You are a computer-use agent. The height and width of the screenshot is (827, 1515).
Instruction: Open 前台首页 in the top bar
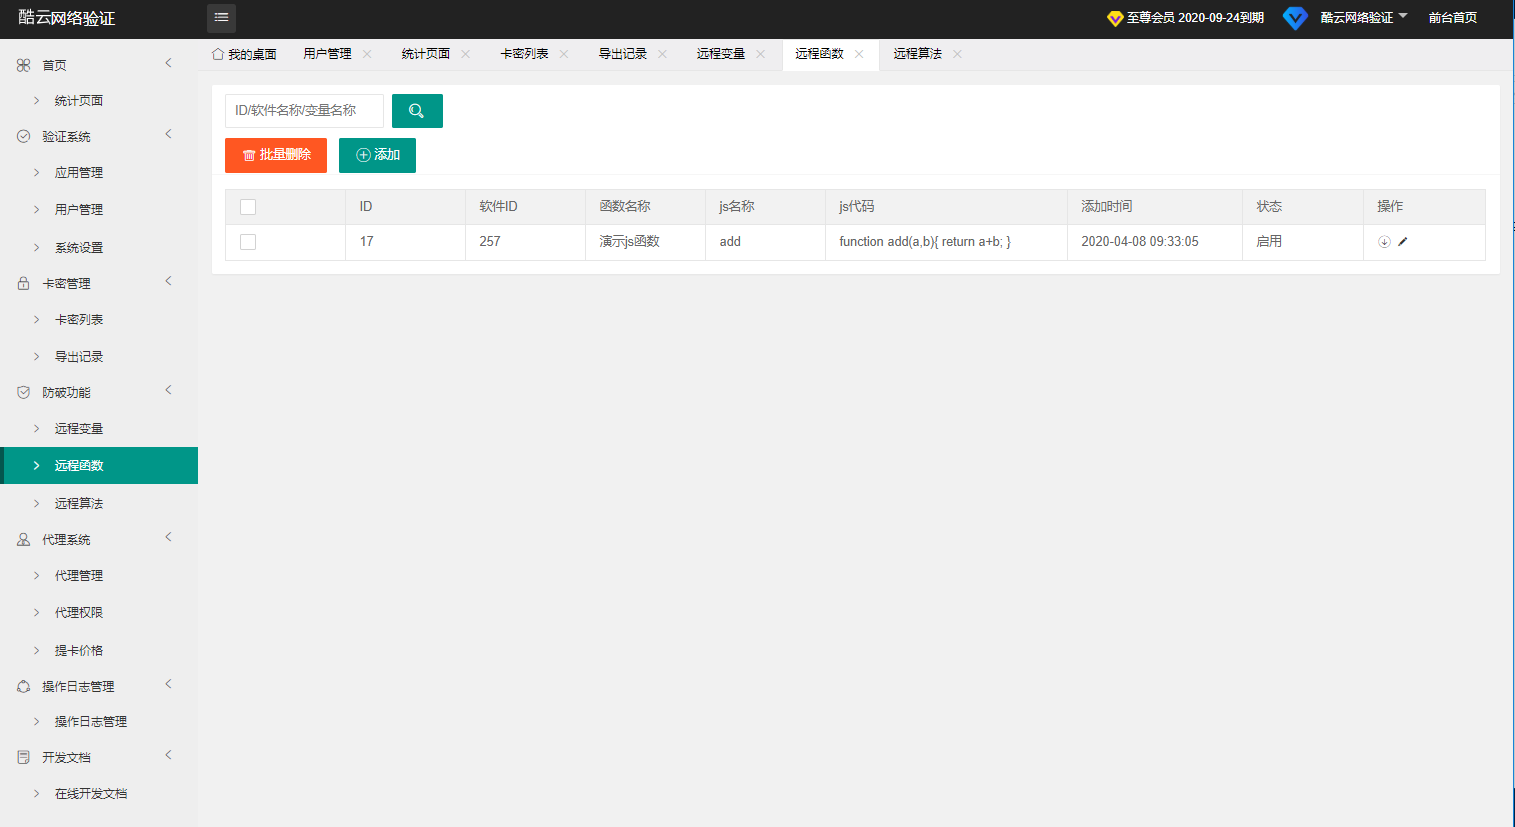(1452, 17)
